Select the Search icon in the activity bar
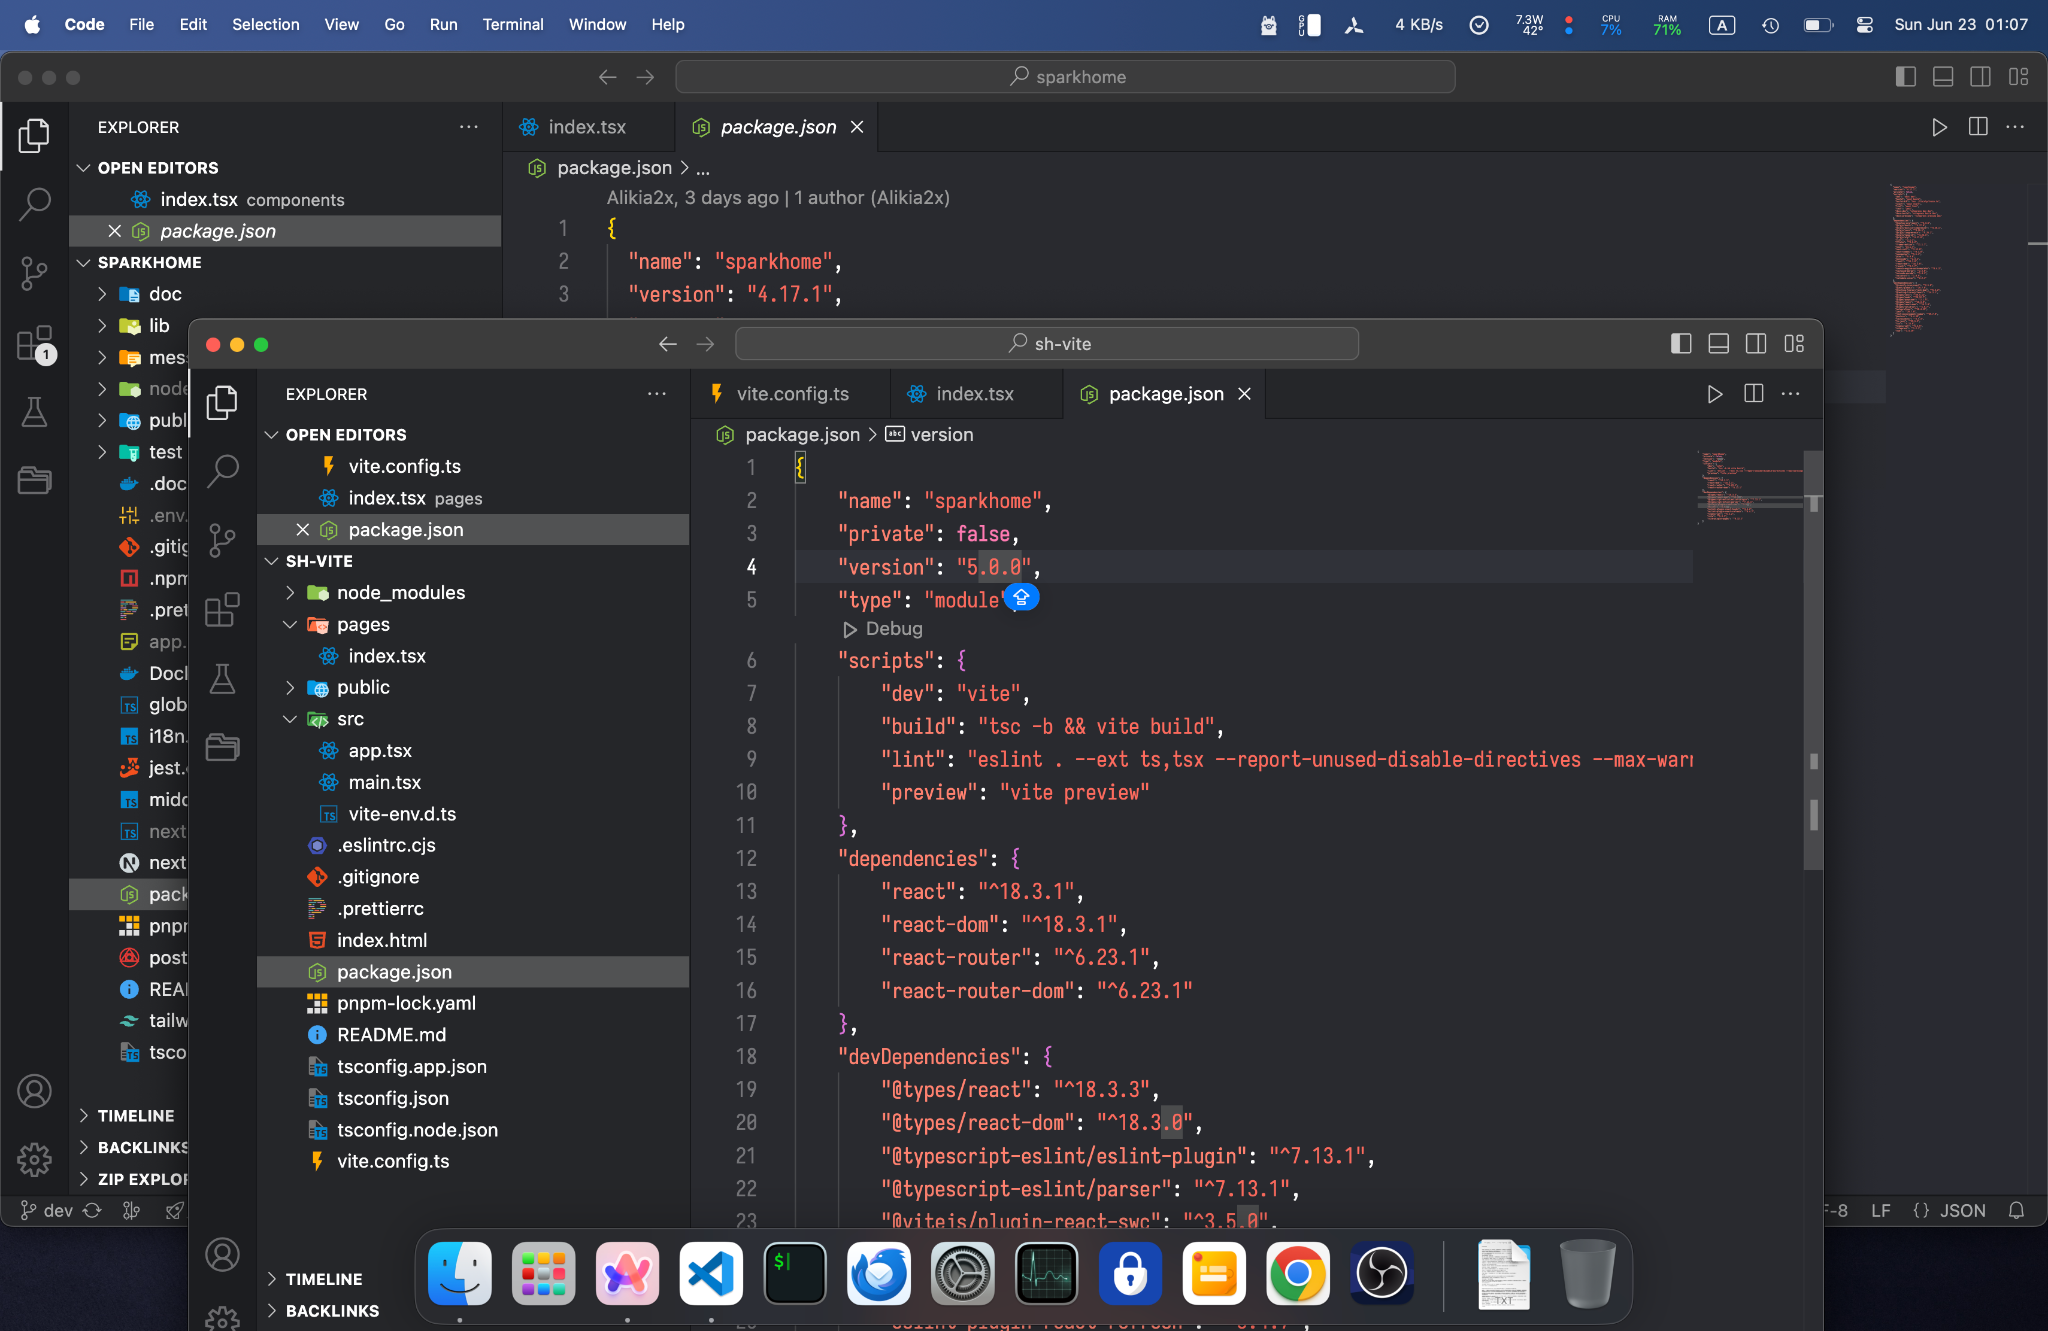2048x1331 pixels. (35, 203)
